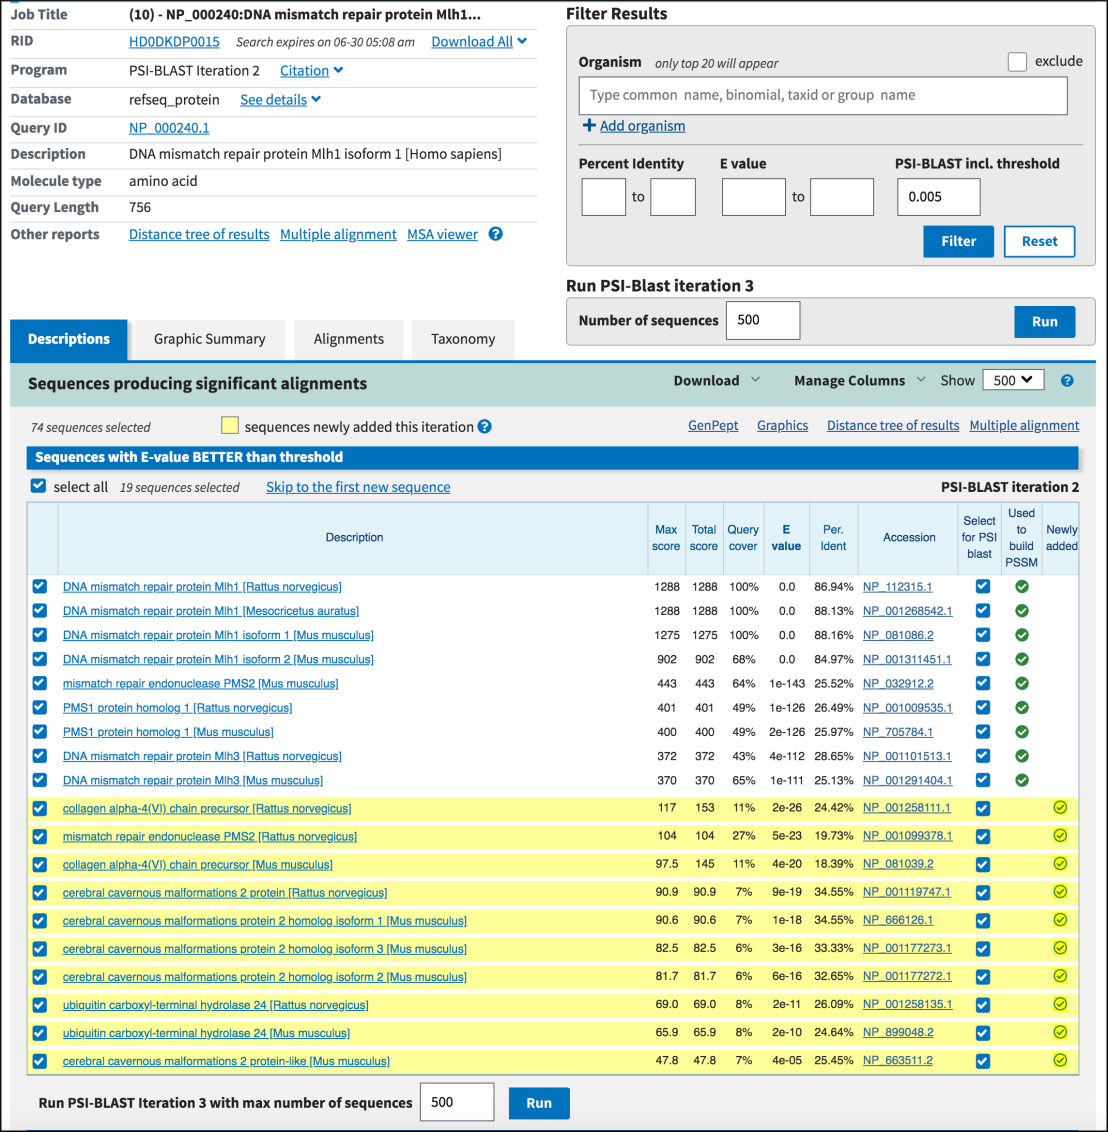Open the Manage Columns dropdown
Screen dimensions: 1108x1132
(x=858, y=381)
